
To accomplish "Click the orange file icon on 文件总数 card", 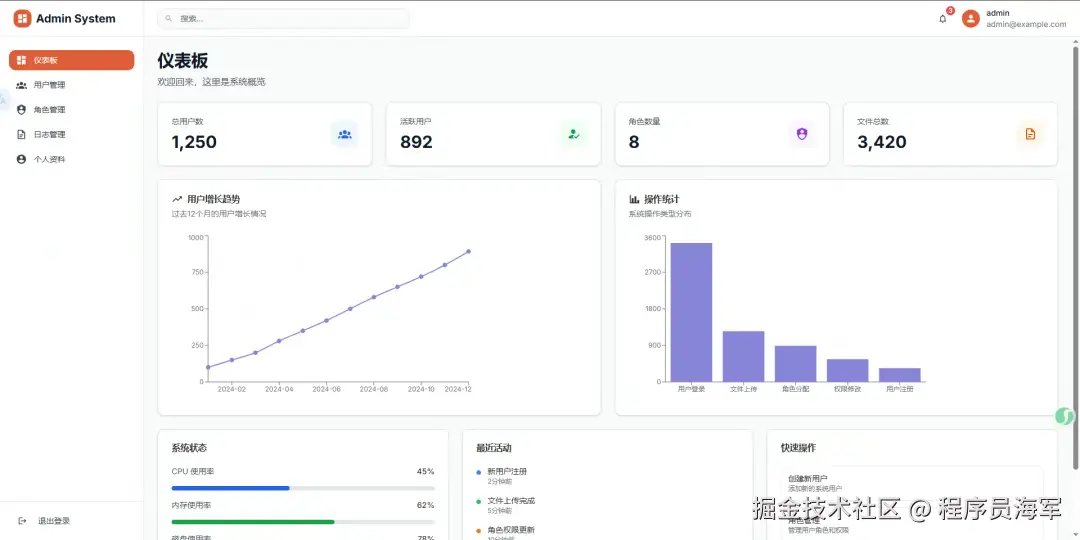I will pyautogui.click(x=1030, y=134).
